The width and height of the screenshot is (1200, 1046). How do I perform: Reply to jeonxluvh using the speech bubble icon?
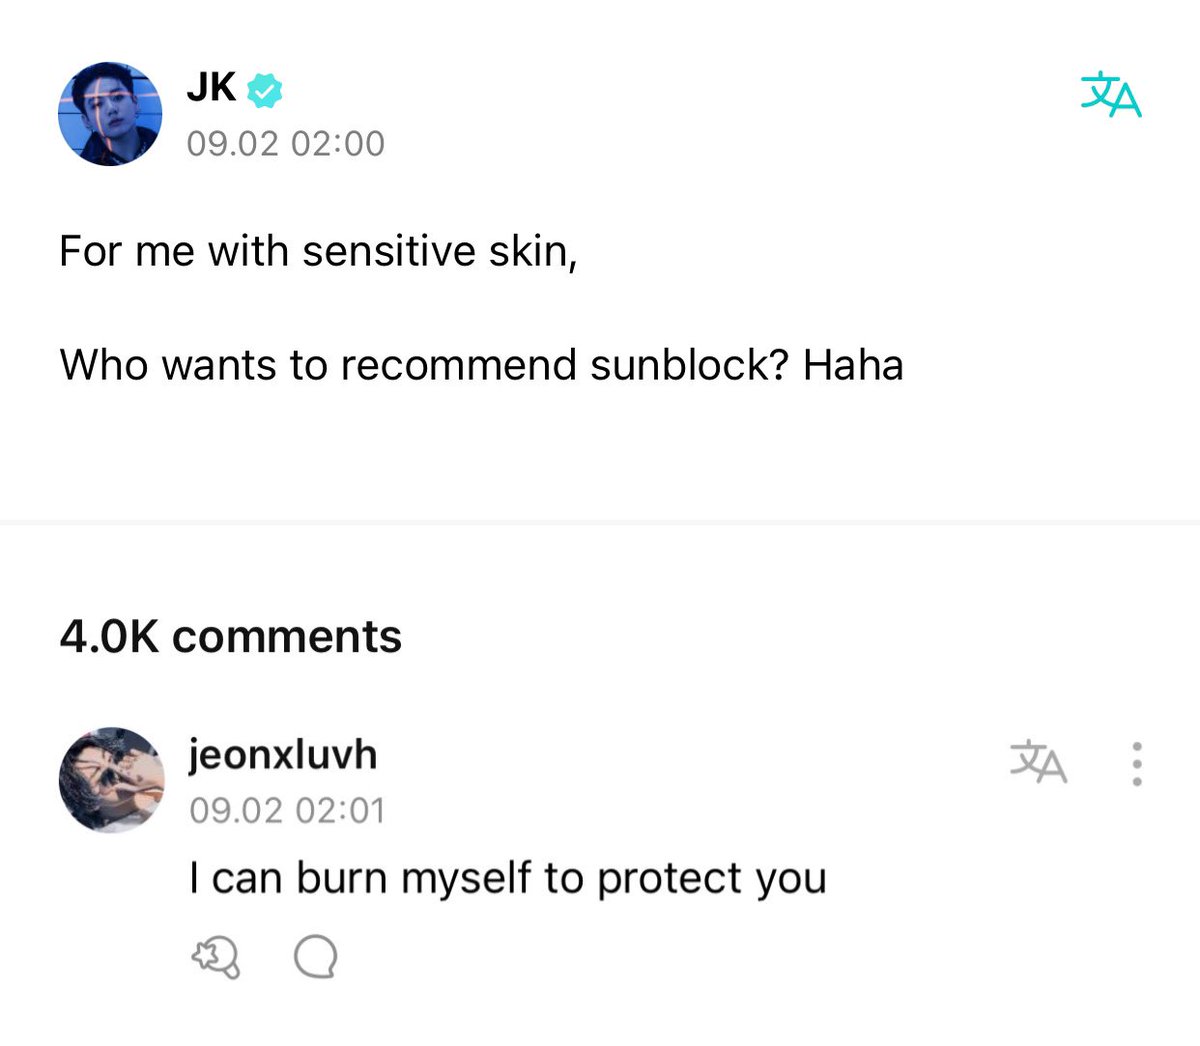[315, 957]
